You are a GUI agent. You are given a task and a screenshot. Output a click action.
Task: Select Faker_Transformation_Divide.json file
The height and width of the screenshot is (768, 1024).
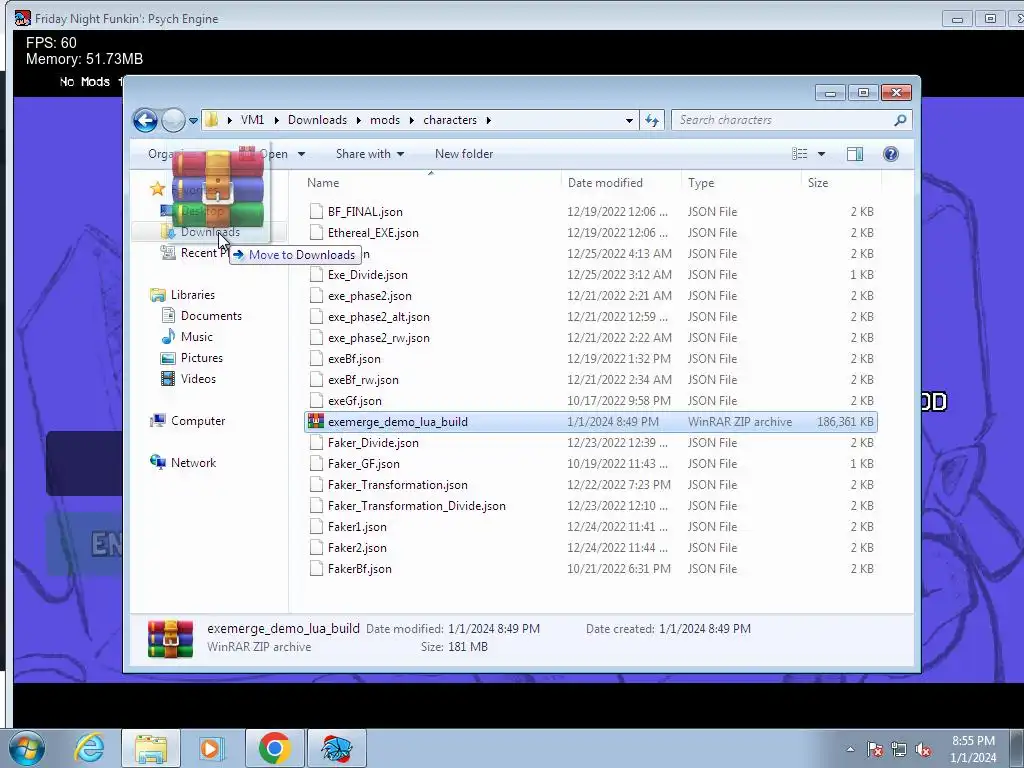pos(417,506)
